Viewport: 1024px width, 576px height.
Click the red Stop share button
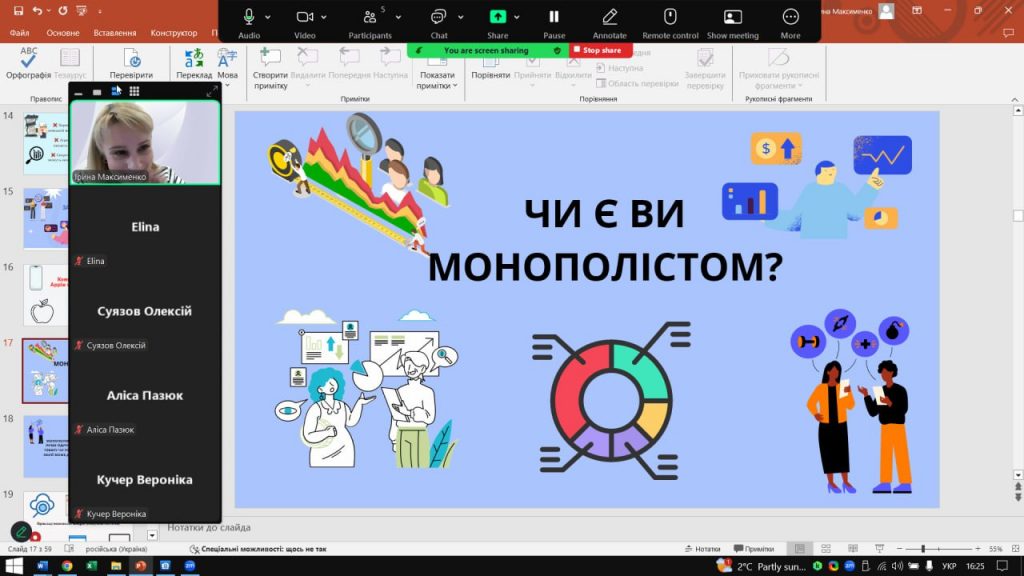click(598, 50)
